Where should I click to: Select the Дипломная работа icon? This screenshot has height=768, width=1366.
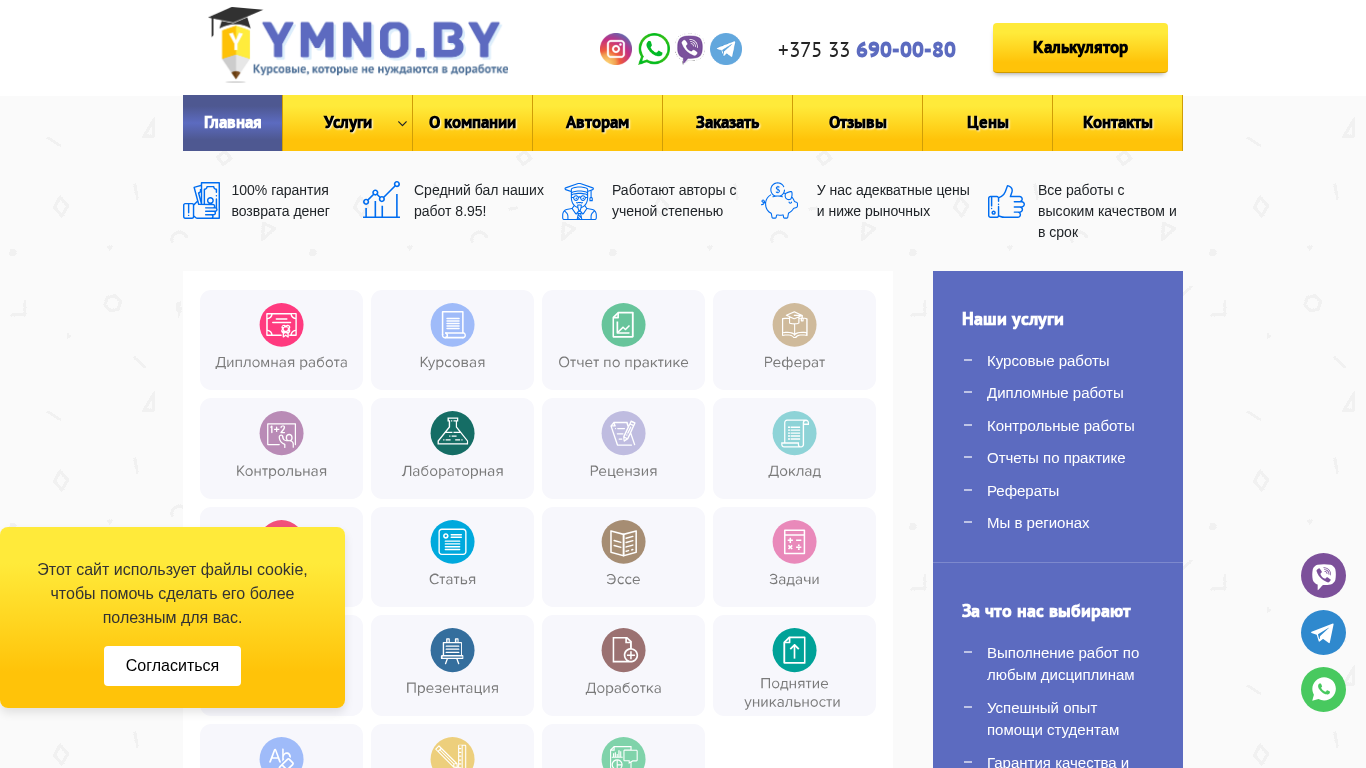click(x=282, y=325)
